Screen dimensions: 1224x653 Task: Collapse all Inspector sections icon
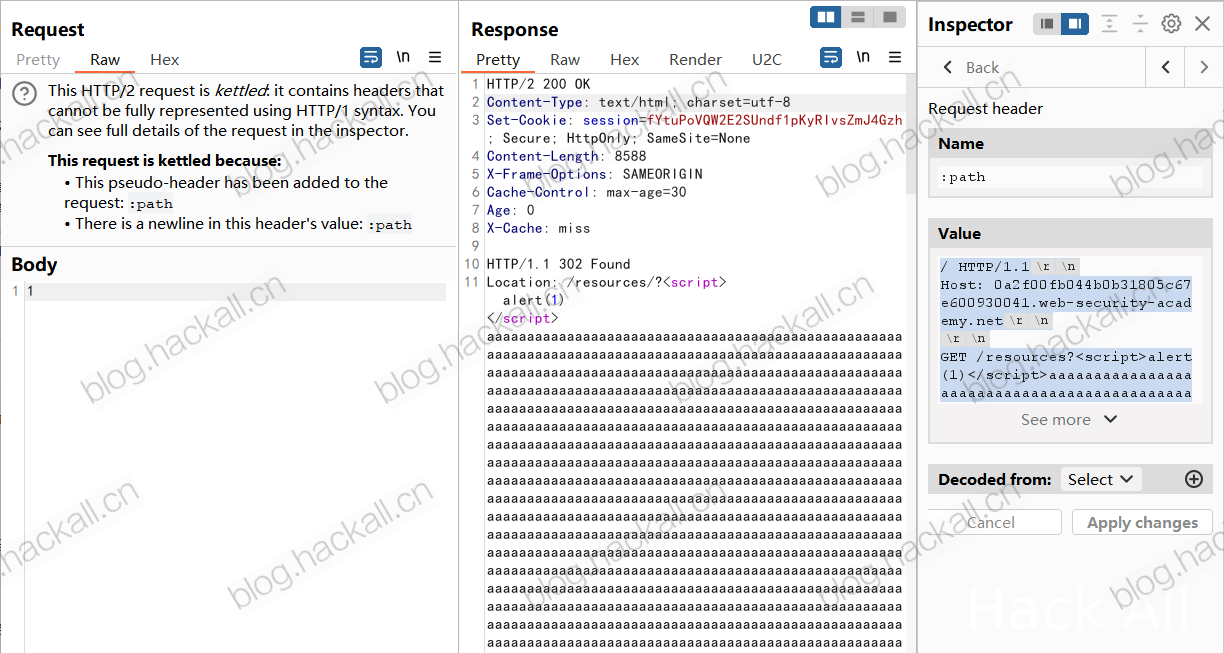pyautogui.click(x=1140, y=24)
